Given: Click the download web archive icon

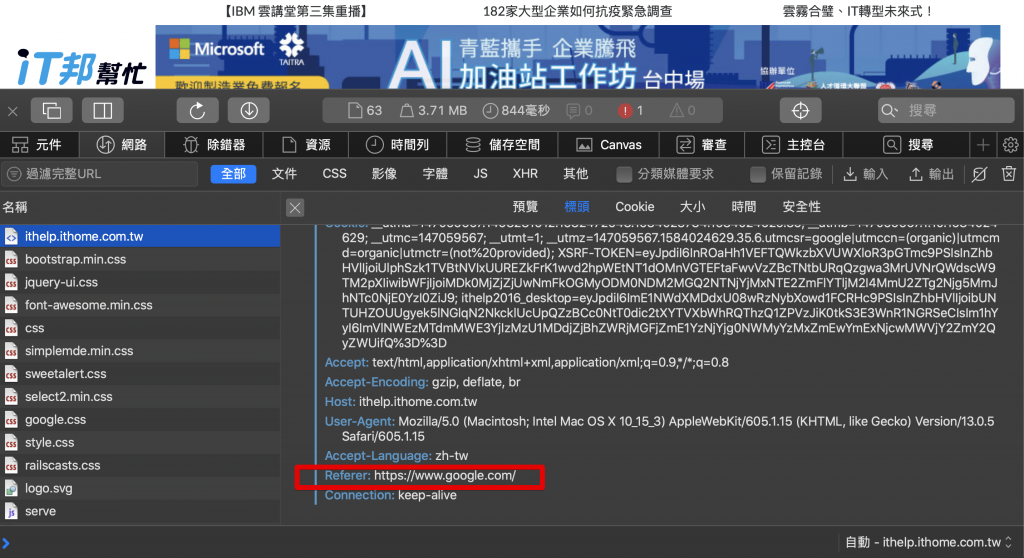Looking at the screenshot, I should coord(249,110).
